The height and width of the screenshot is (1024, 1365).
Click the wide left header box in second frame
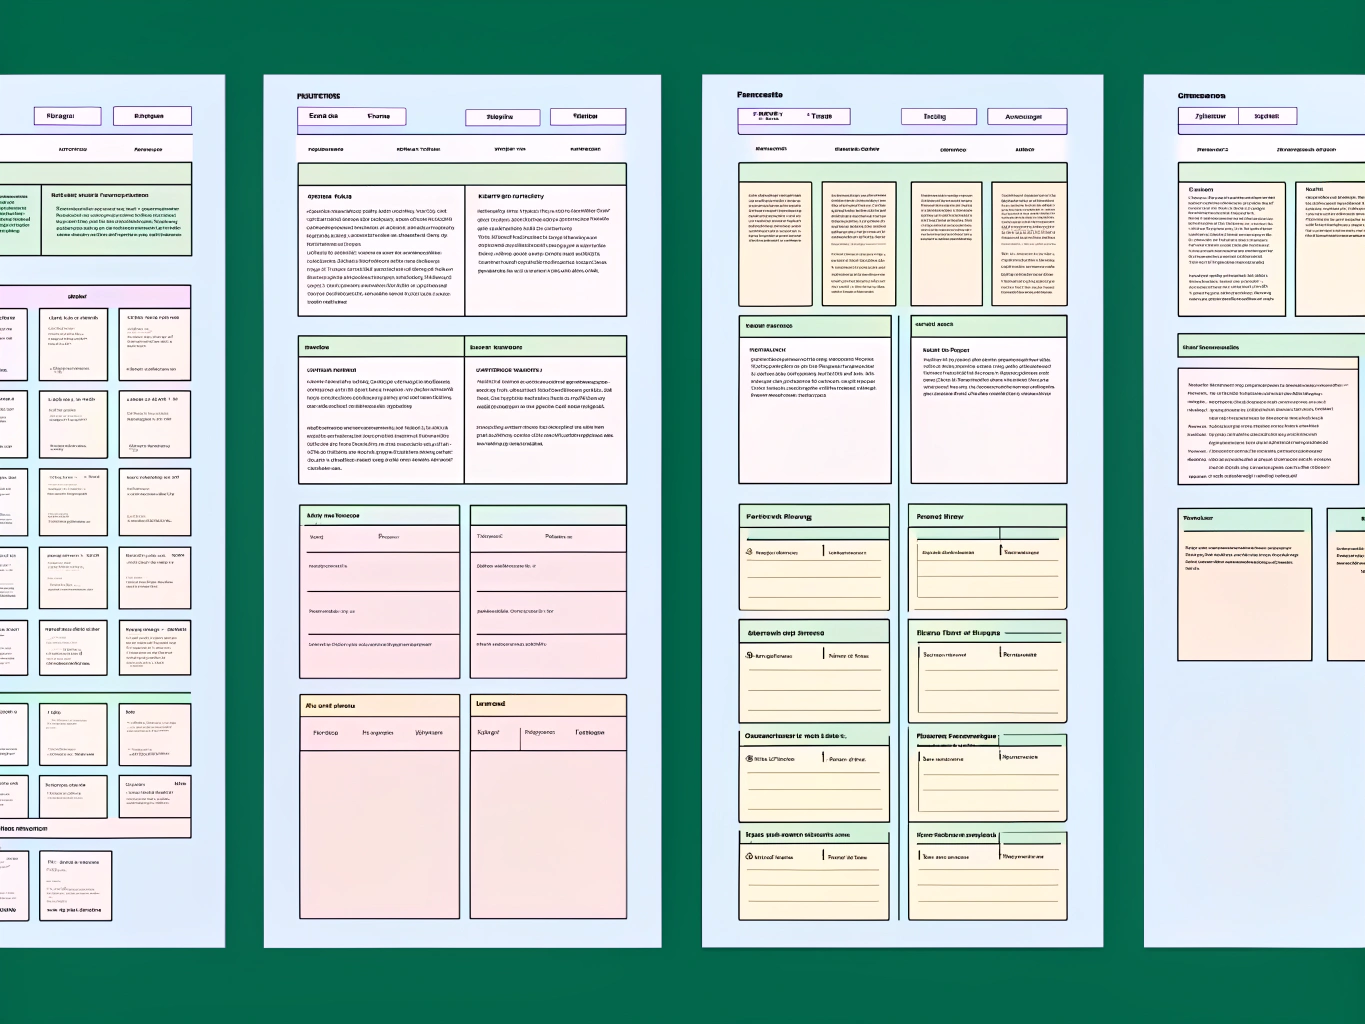[351, 116]
